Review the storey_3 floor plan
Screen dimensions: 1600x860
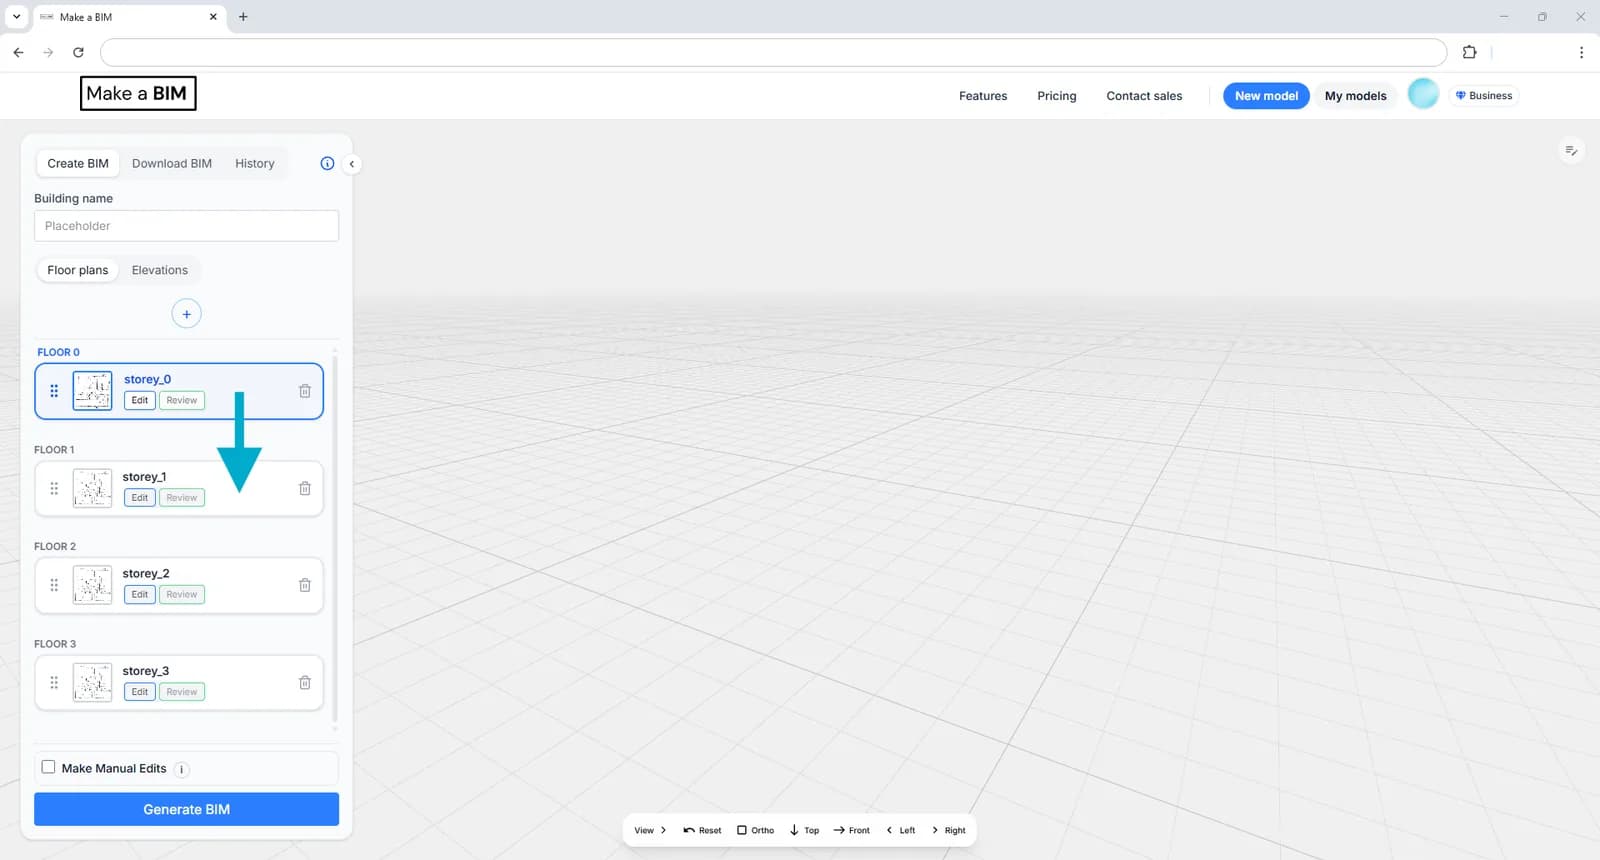182,692
